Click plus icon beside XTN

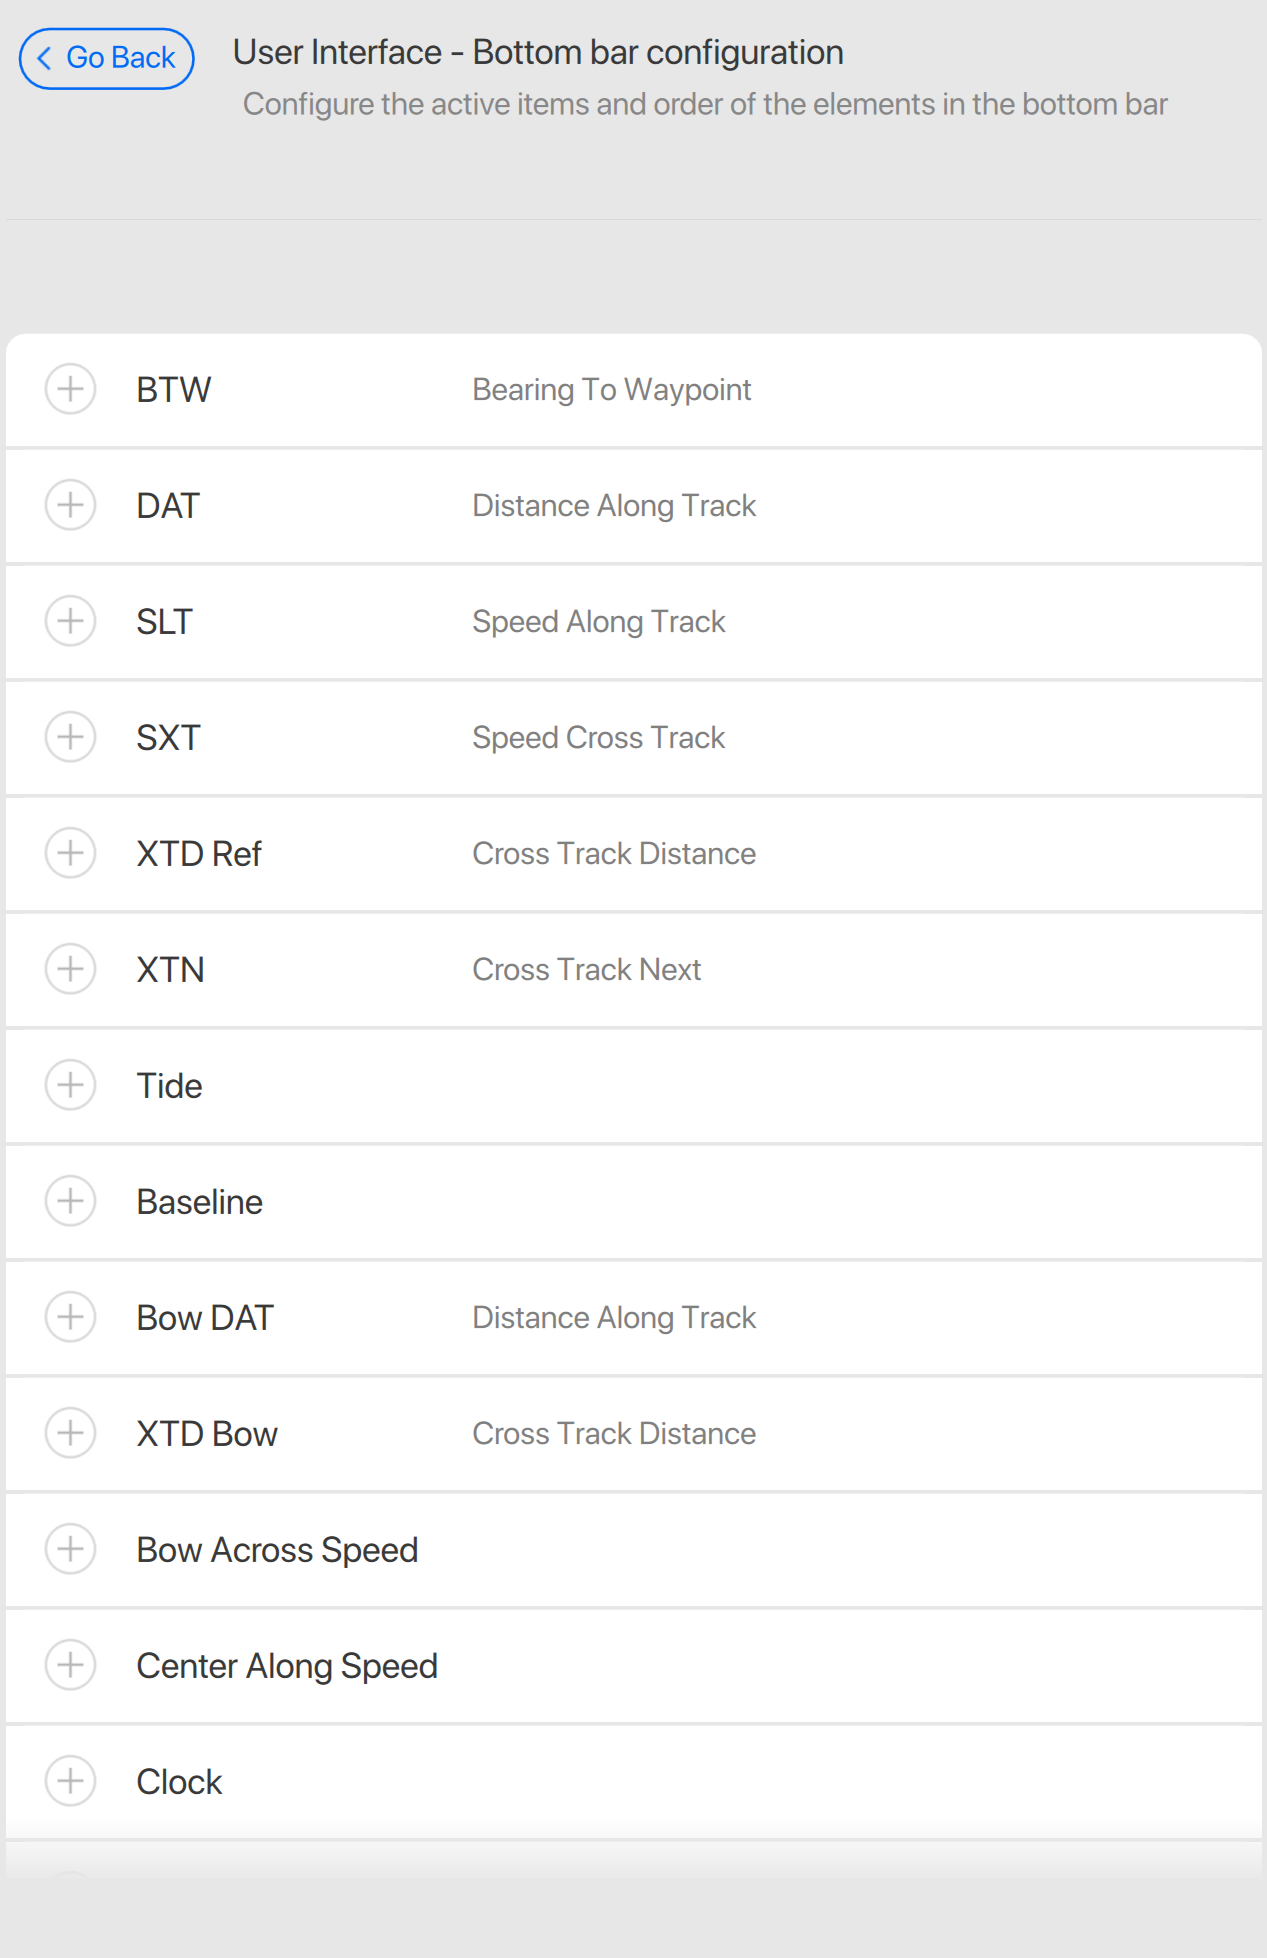[x=70, y=969]
